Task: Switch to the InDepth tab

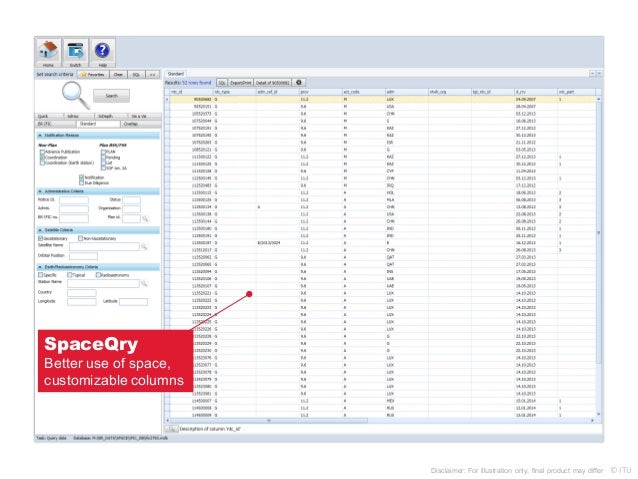Action: pyautogui.click(x=111, y=116)
